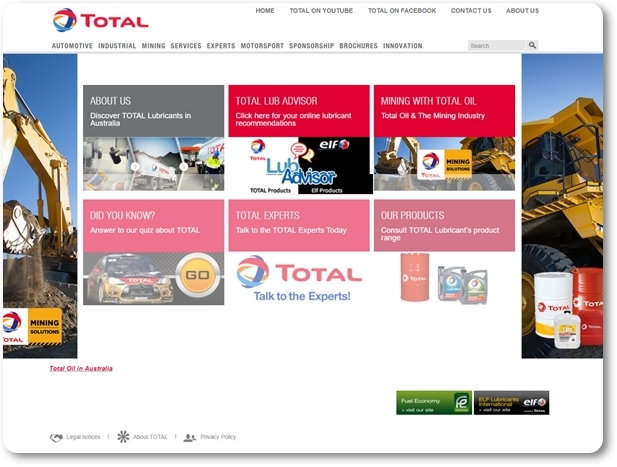This screenshot has width=617, height=467.
Task: Click the grey About Us tile heading
Action: pos(110,101)
